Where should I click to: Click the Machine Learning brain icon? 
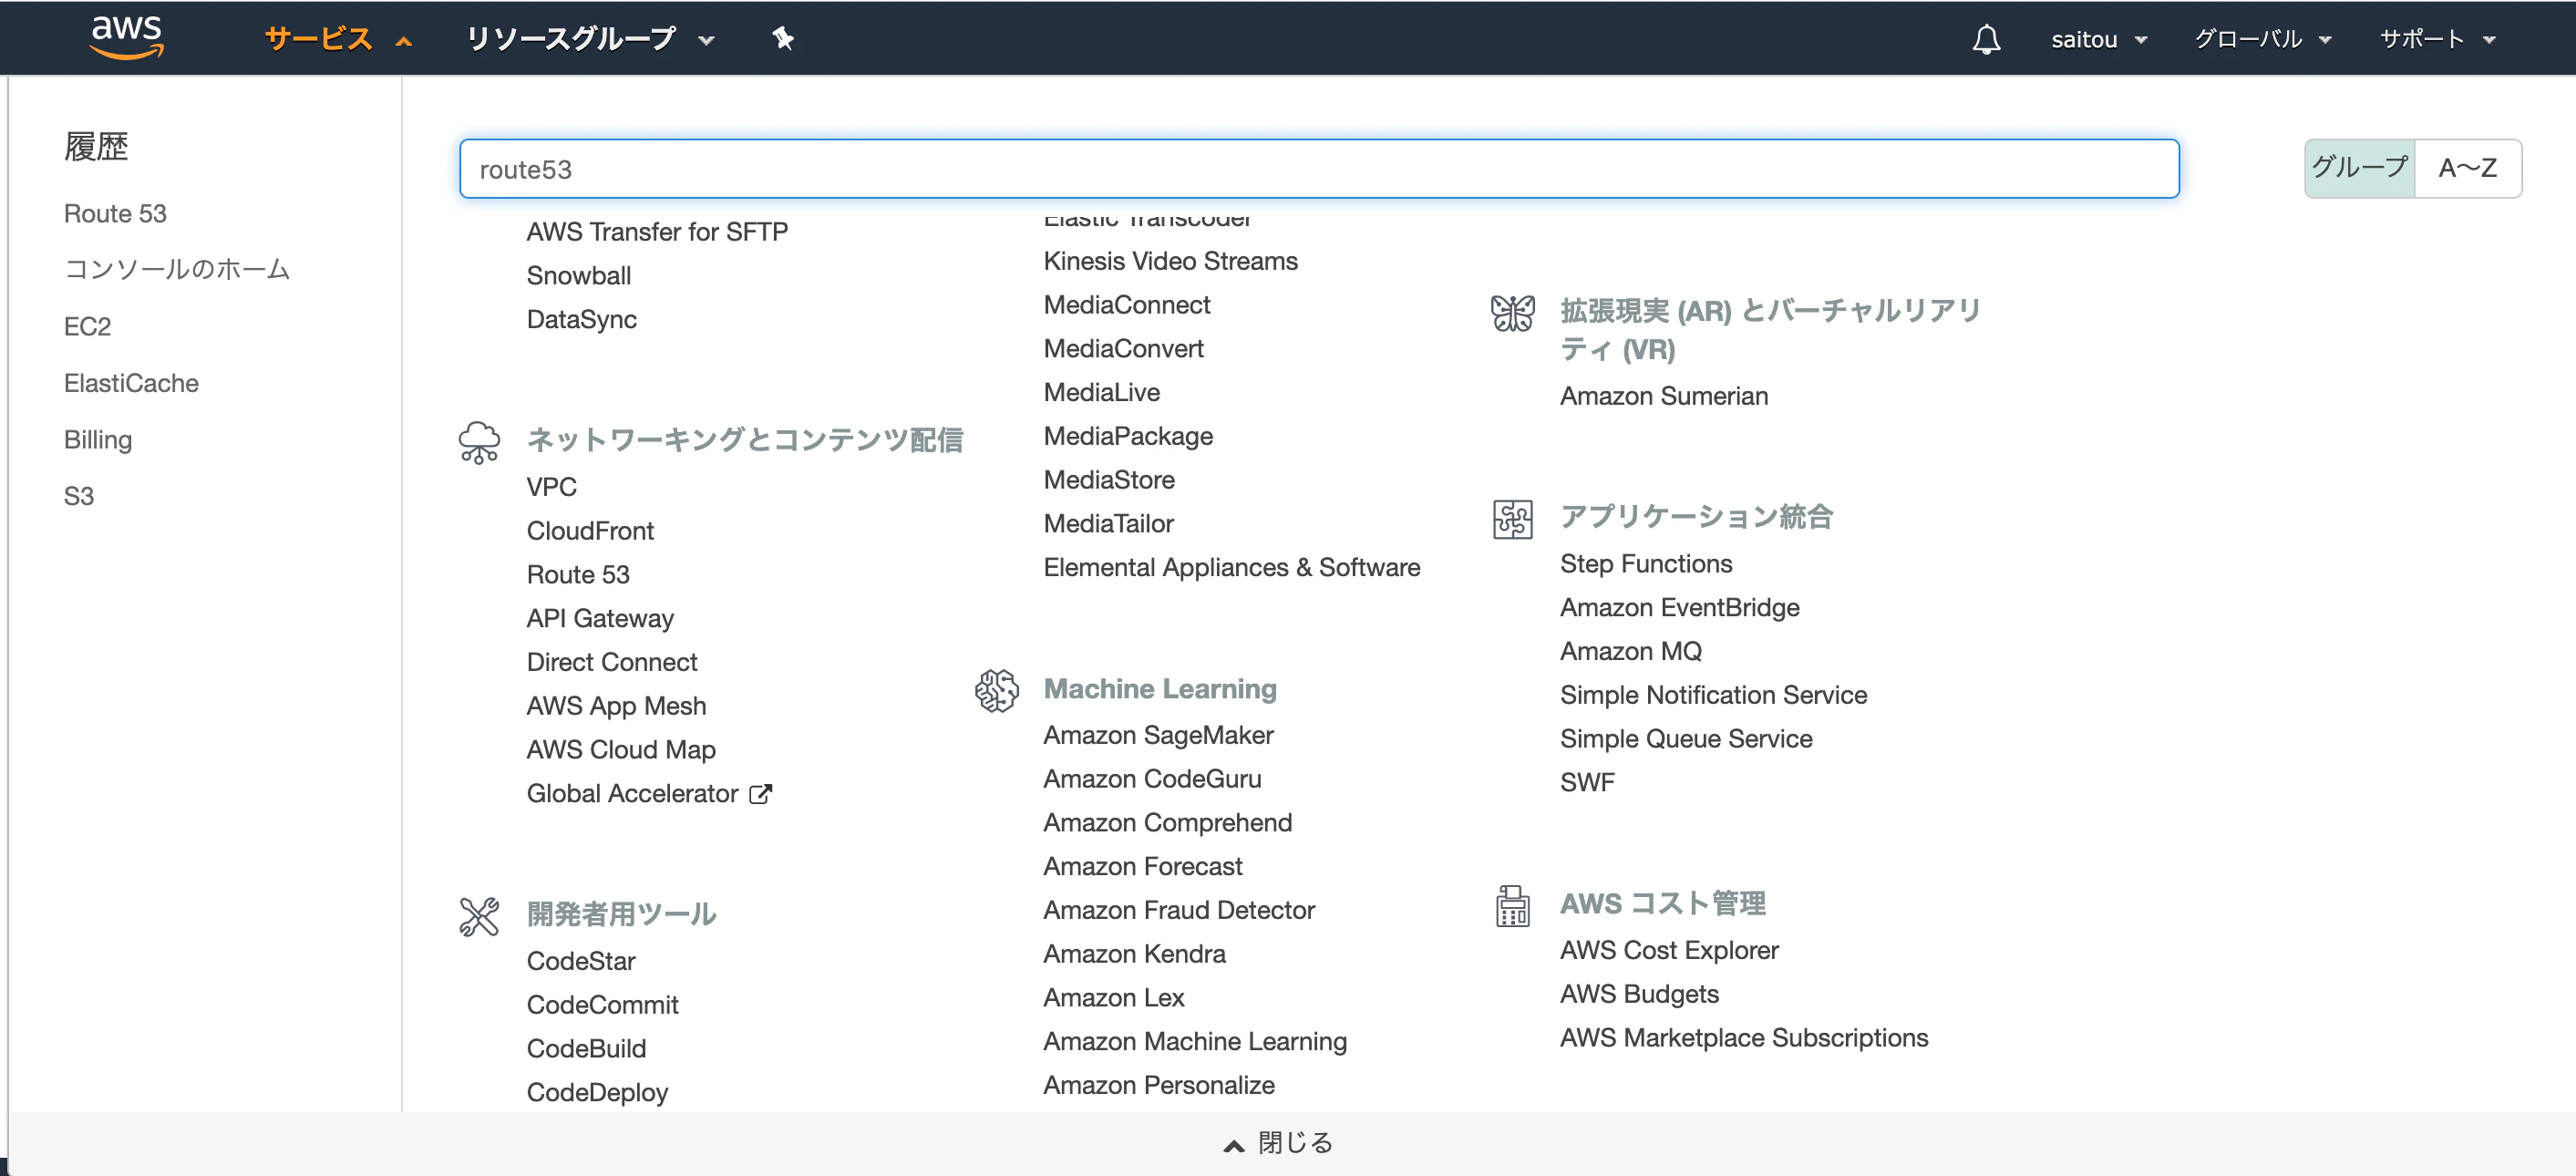(996, 690)
